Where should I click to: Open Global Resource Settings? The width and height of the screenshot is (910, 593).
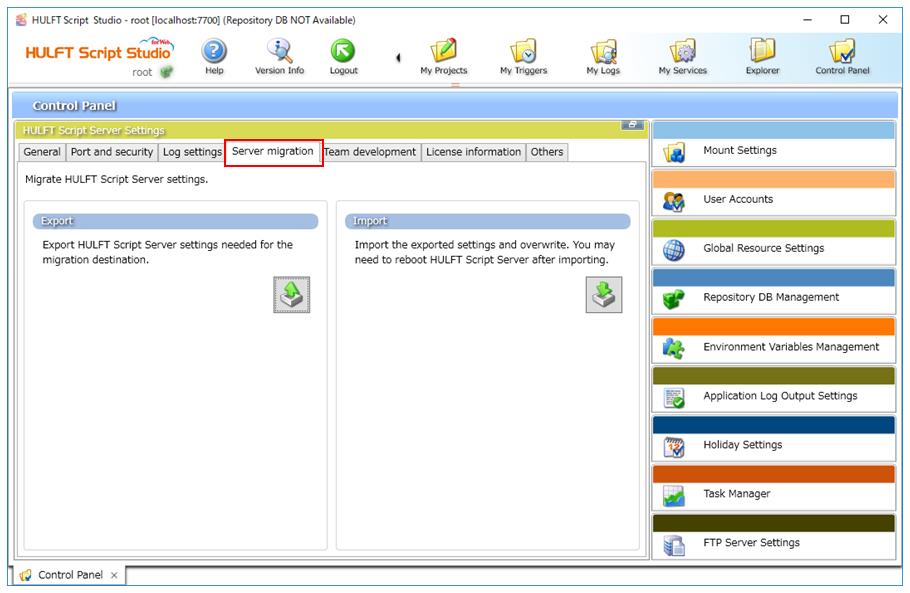click(x=774, y=242)
